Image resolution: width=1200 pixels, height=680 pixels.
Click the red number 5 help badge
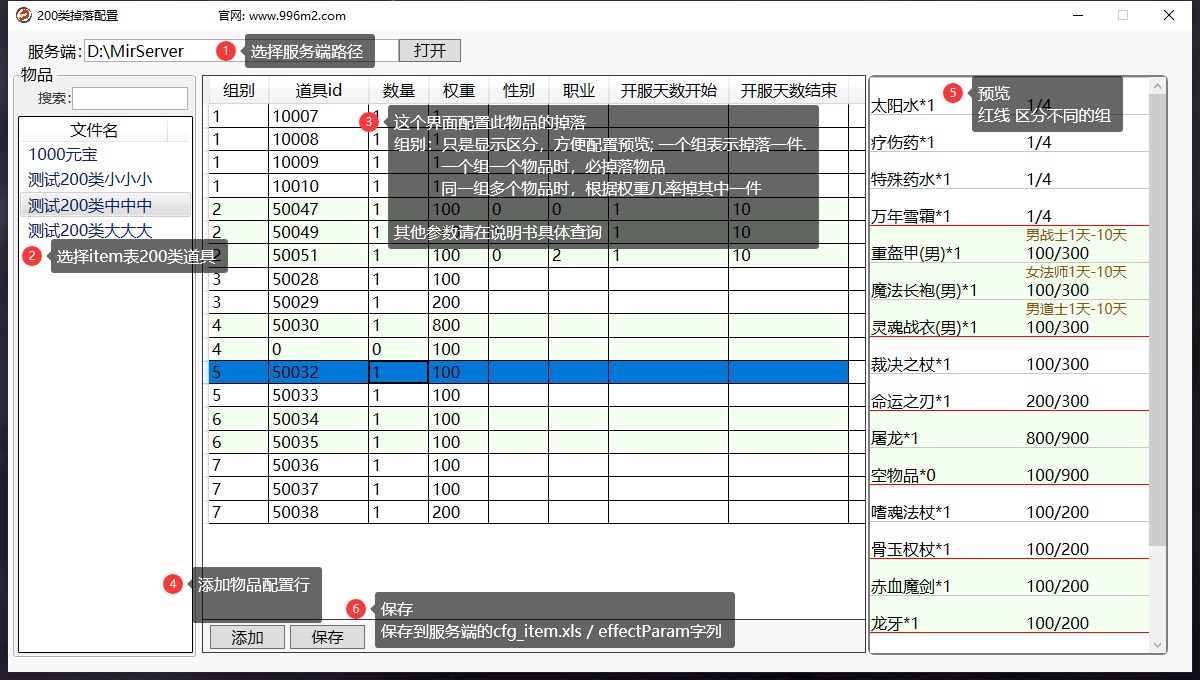point(952,93)
